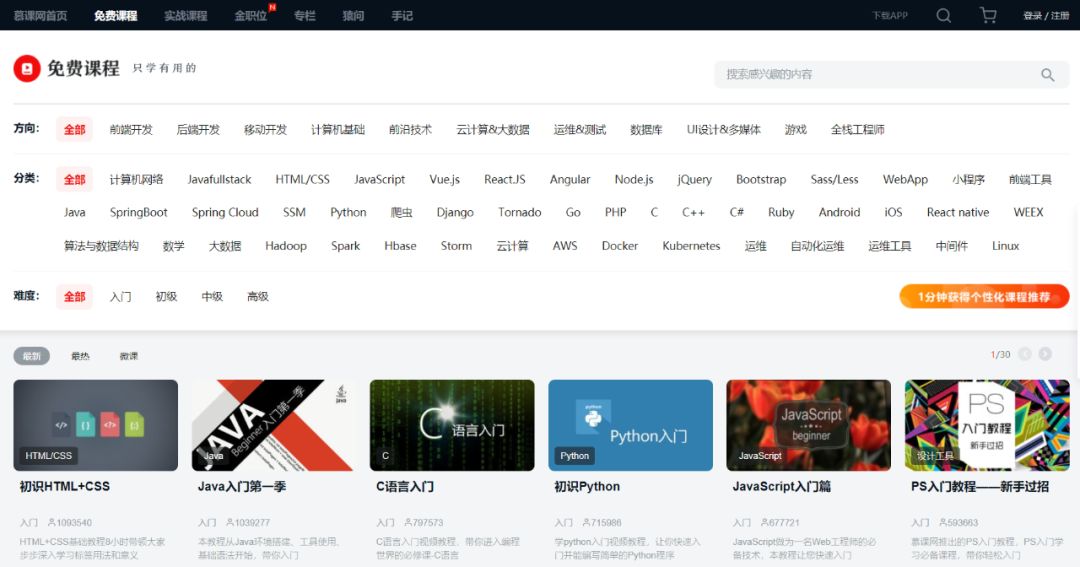This screenshot has width=1080, height=567.
Task: Open C语言入门 course thumbnail
Action: (x=452, y=425)
